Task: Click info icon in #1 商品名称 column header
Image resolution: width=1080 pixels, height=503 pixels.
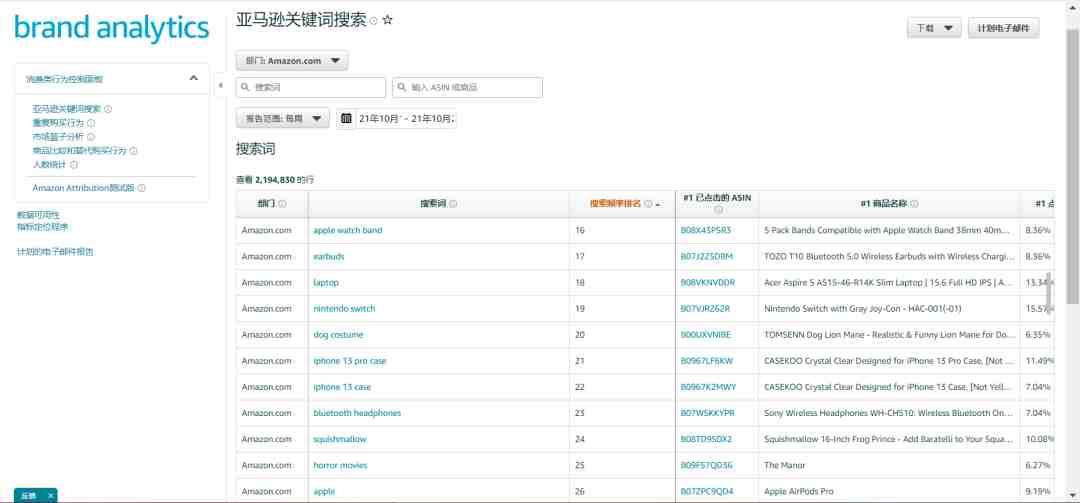Action: (914, 204)
